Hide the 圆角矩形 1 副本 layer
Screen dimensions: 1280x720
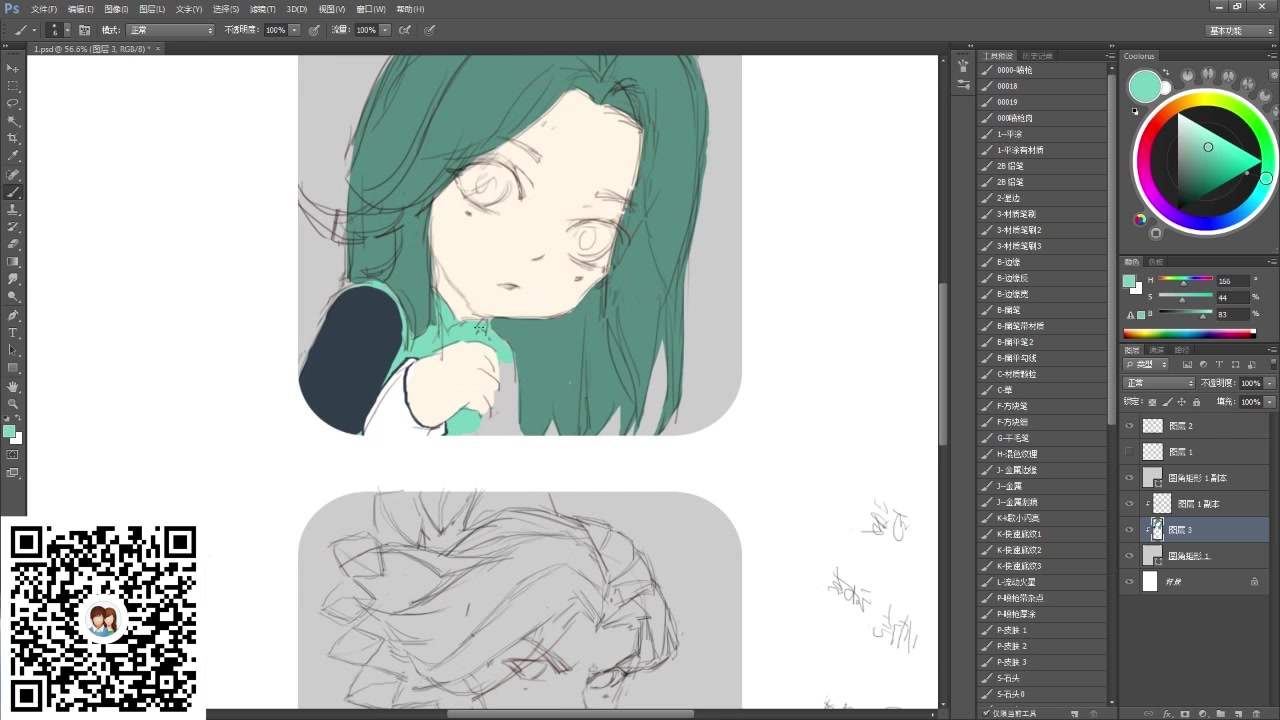click(1129, 478)
